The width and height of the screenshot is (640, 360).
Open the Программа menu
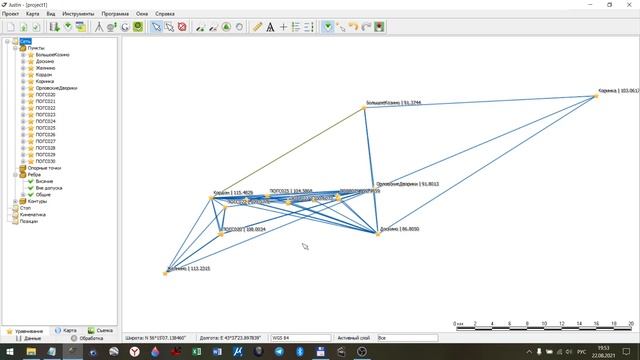coord(115,13)
